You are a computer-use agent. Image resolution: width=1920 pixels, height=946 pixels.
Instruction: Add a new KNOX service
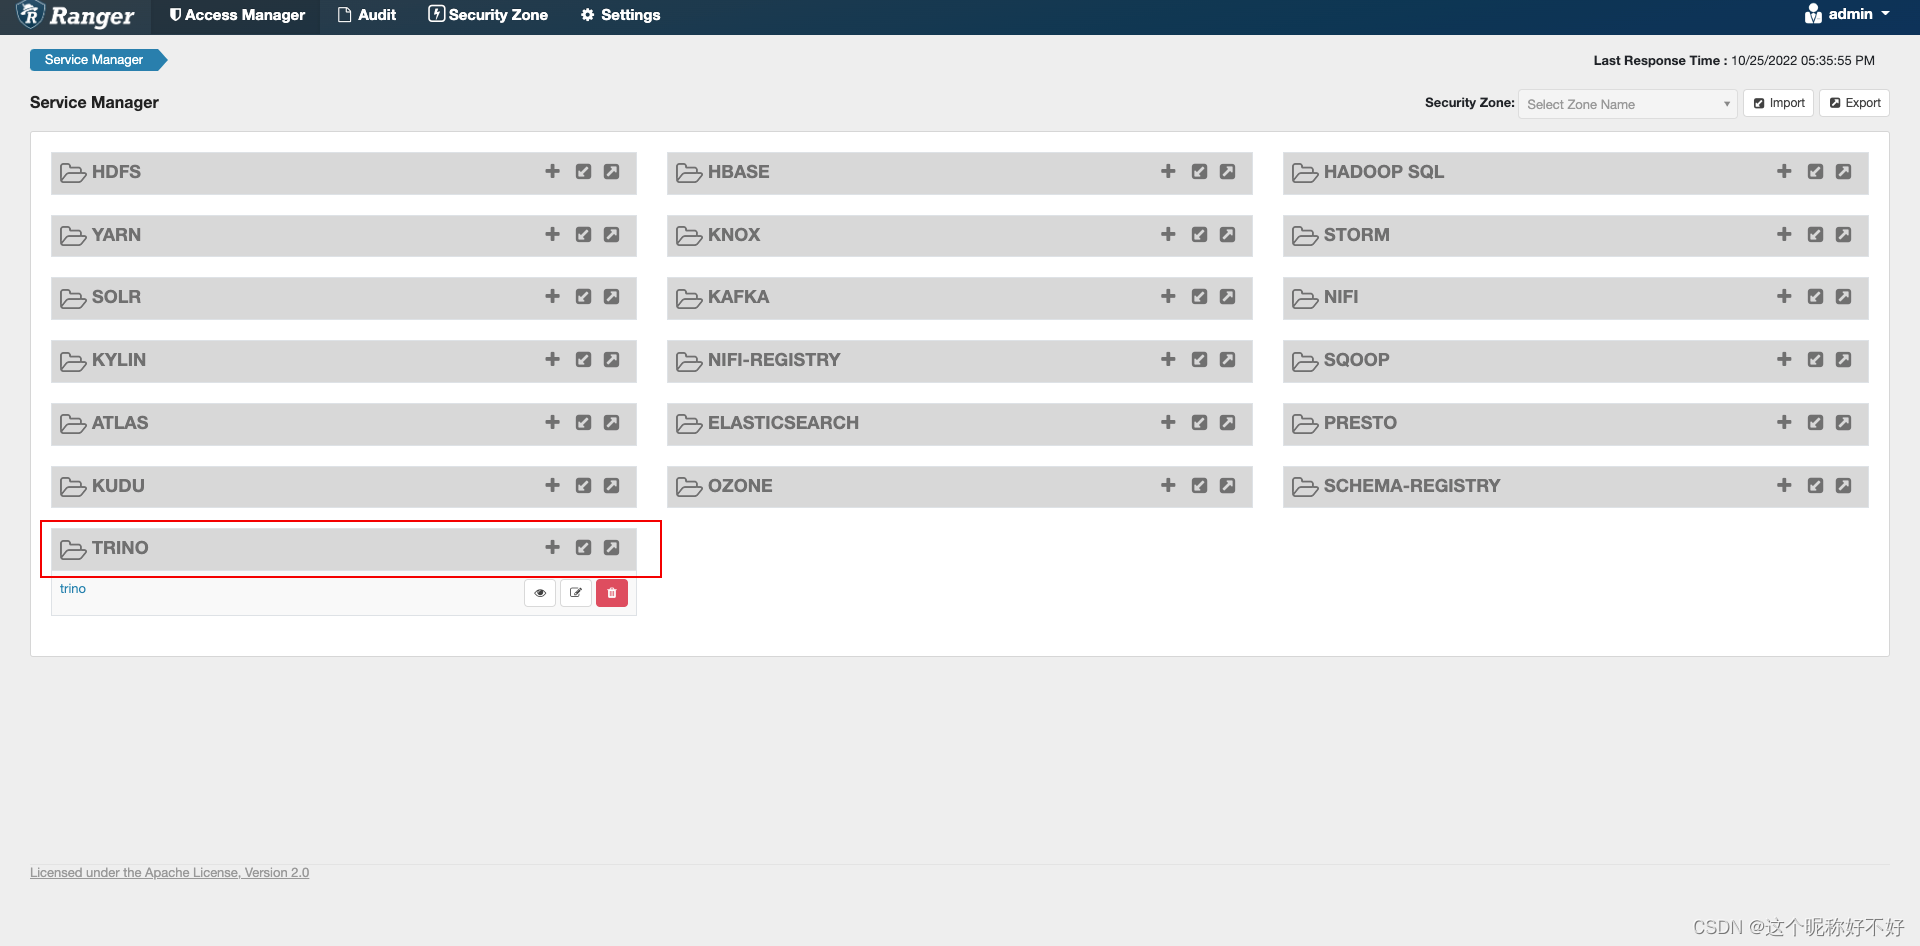(x=1168, y=234)
